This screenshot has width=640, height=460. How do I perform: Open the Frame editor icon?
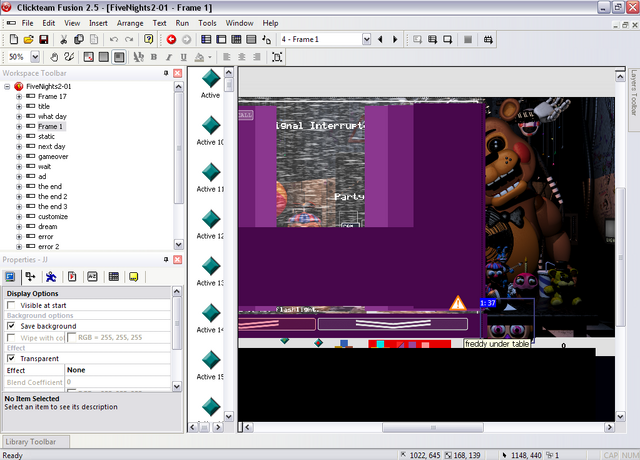tap(221, 39)
